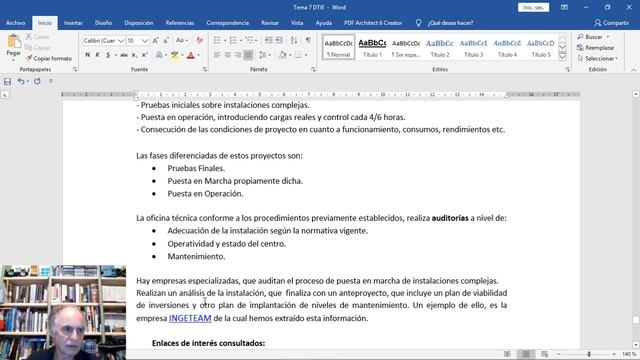Apply text effects icon
Viewport: 640px width, 360px height.
tap(159, 55)
